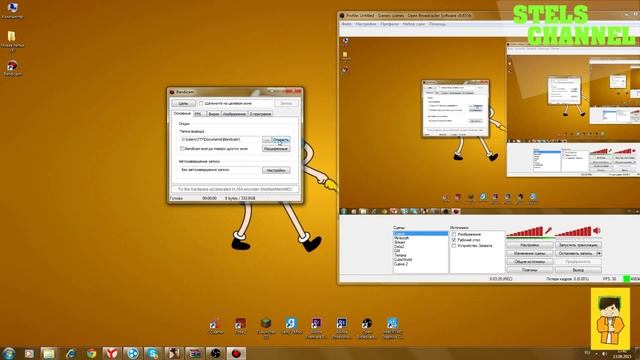Click the Открыть button in Bandicam
The image size is (640, 360).
[281, 140]
